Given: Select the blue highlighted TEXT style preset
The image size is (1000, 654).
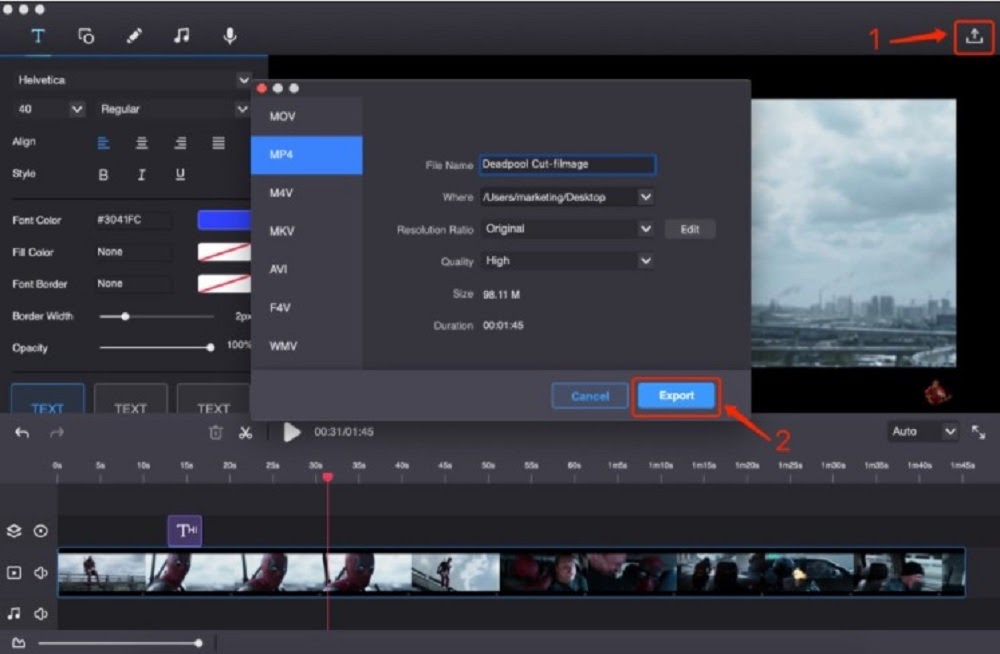Looking at the screenshot, I should 48,400.
